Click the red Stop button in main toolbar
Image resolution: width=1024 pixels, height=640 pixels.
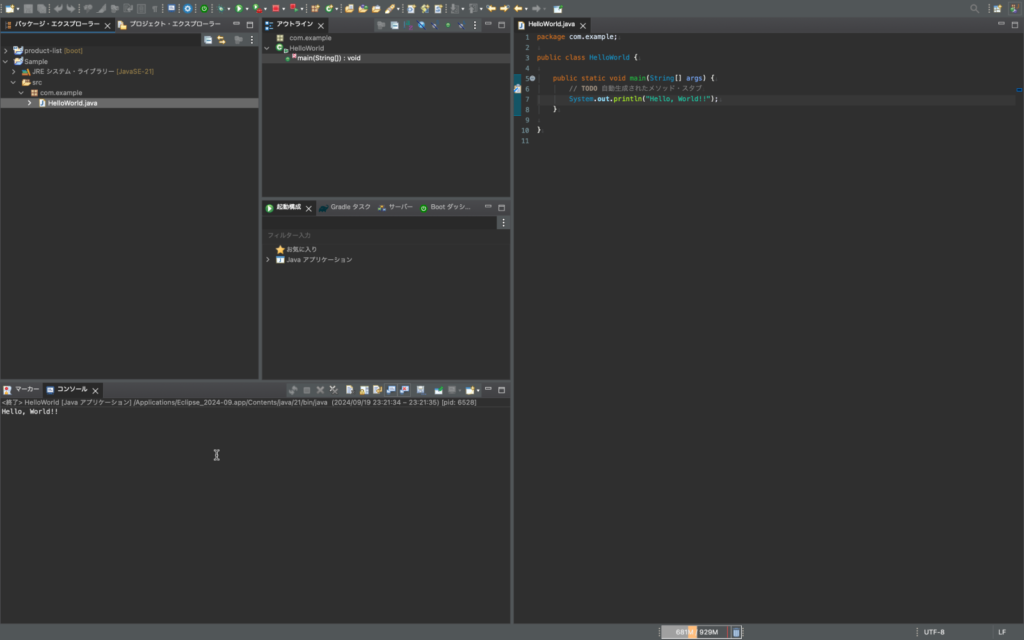click(275, 8)
